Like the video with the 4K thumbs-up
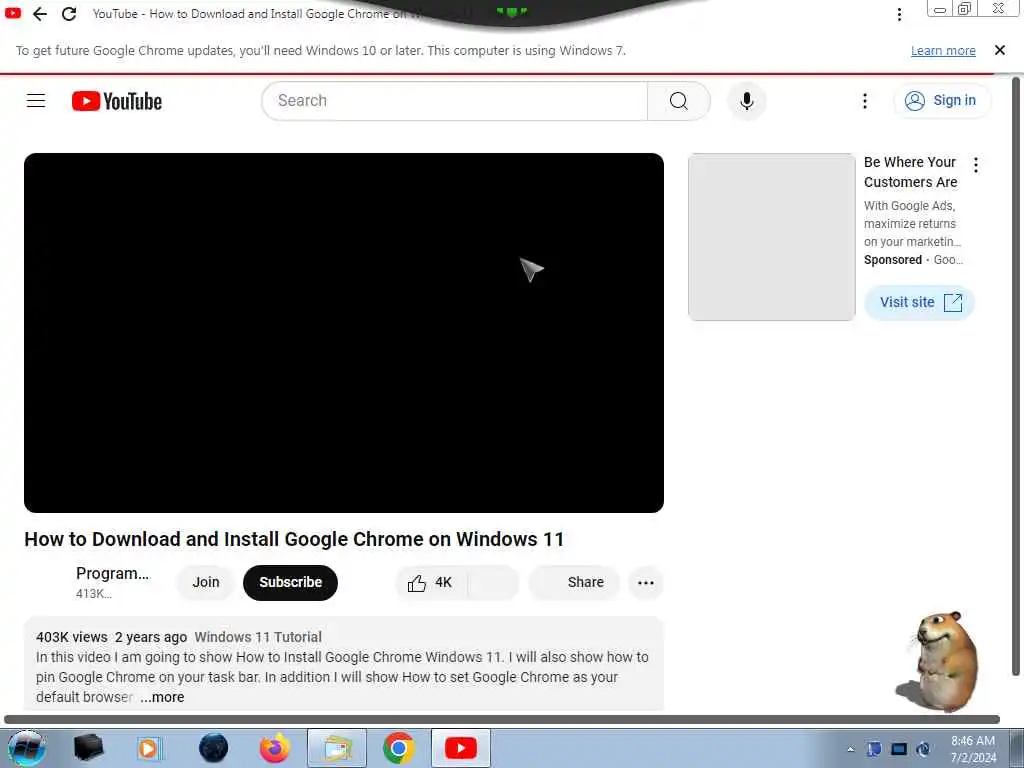 coord(430,583)
